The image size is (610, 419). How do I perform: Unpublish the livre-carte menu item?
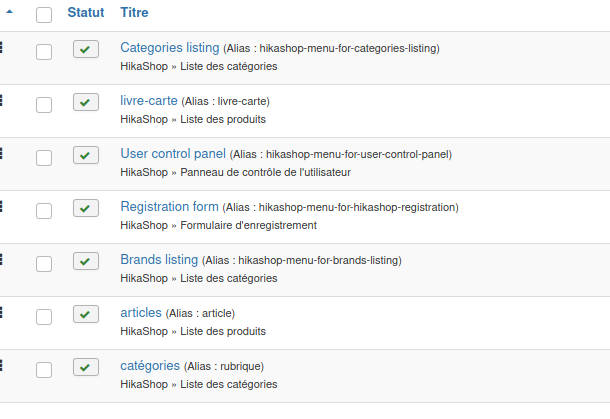86,103
